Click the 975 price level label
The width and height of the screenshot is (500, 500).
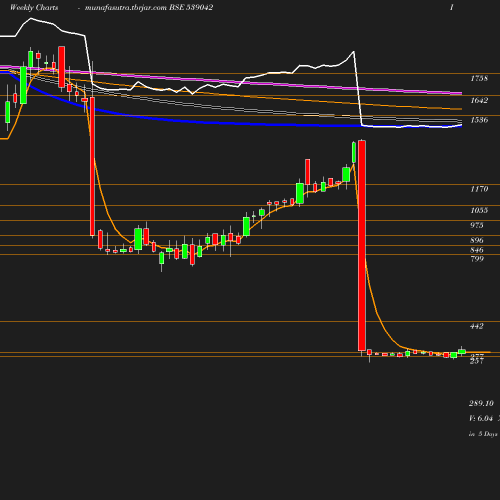[x=477, y=225]
